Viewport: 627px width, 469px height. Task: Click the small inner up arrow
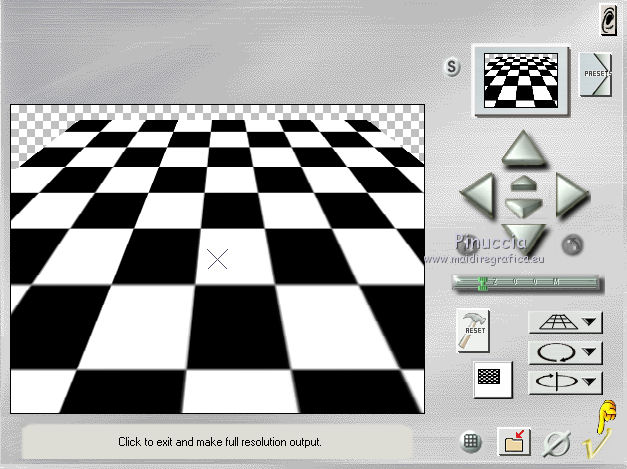coord(523,183)
